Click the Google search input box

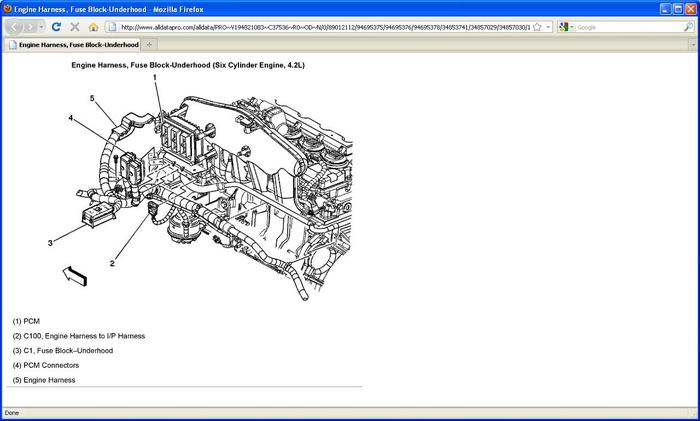pos(629,27)
